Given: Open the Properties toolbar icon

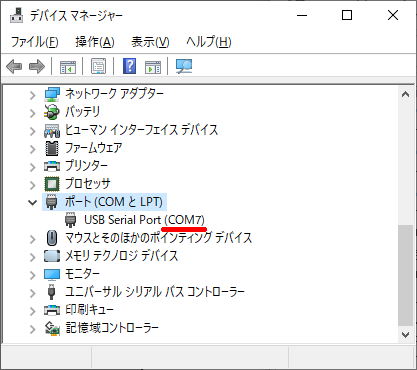Looking at the screenshot, I should click(98, 66).
